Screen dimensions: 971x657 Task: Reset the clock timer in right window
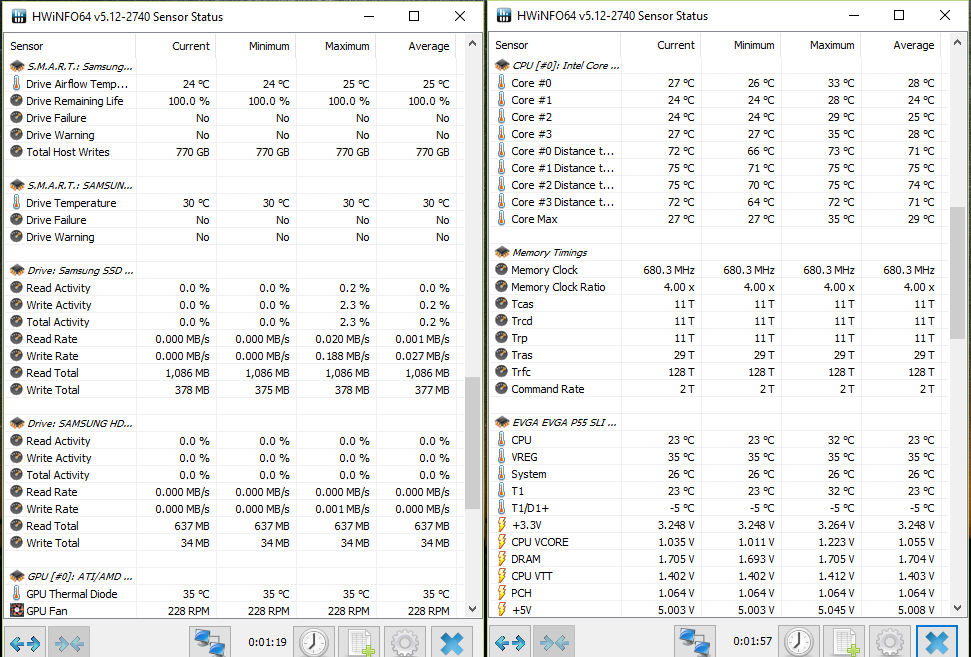pyautogui.click(x=799, y=643)
